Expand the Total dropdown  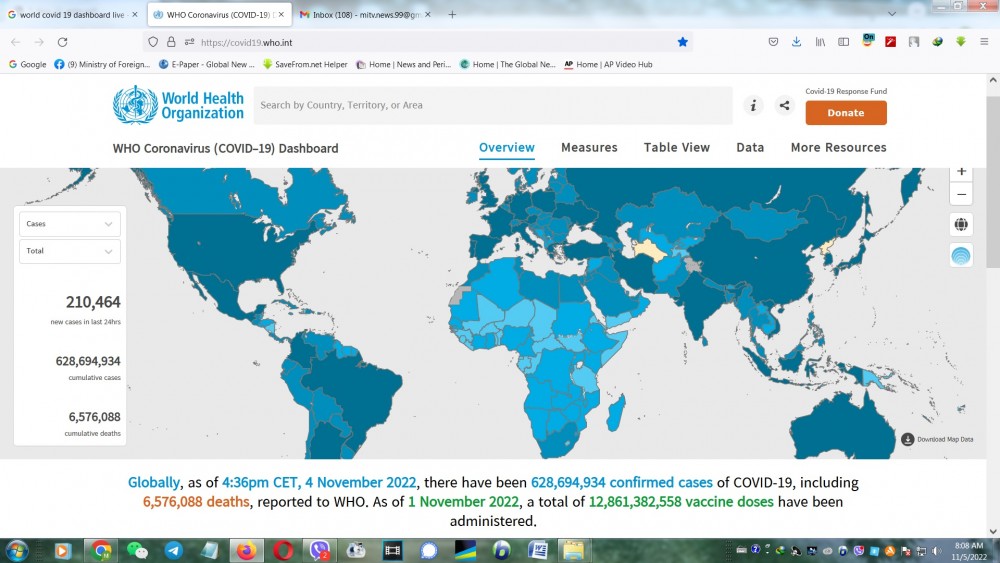tap(70, 251)
